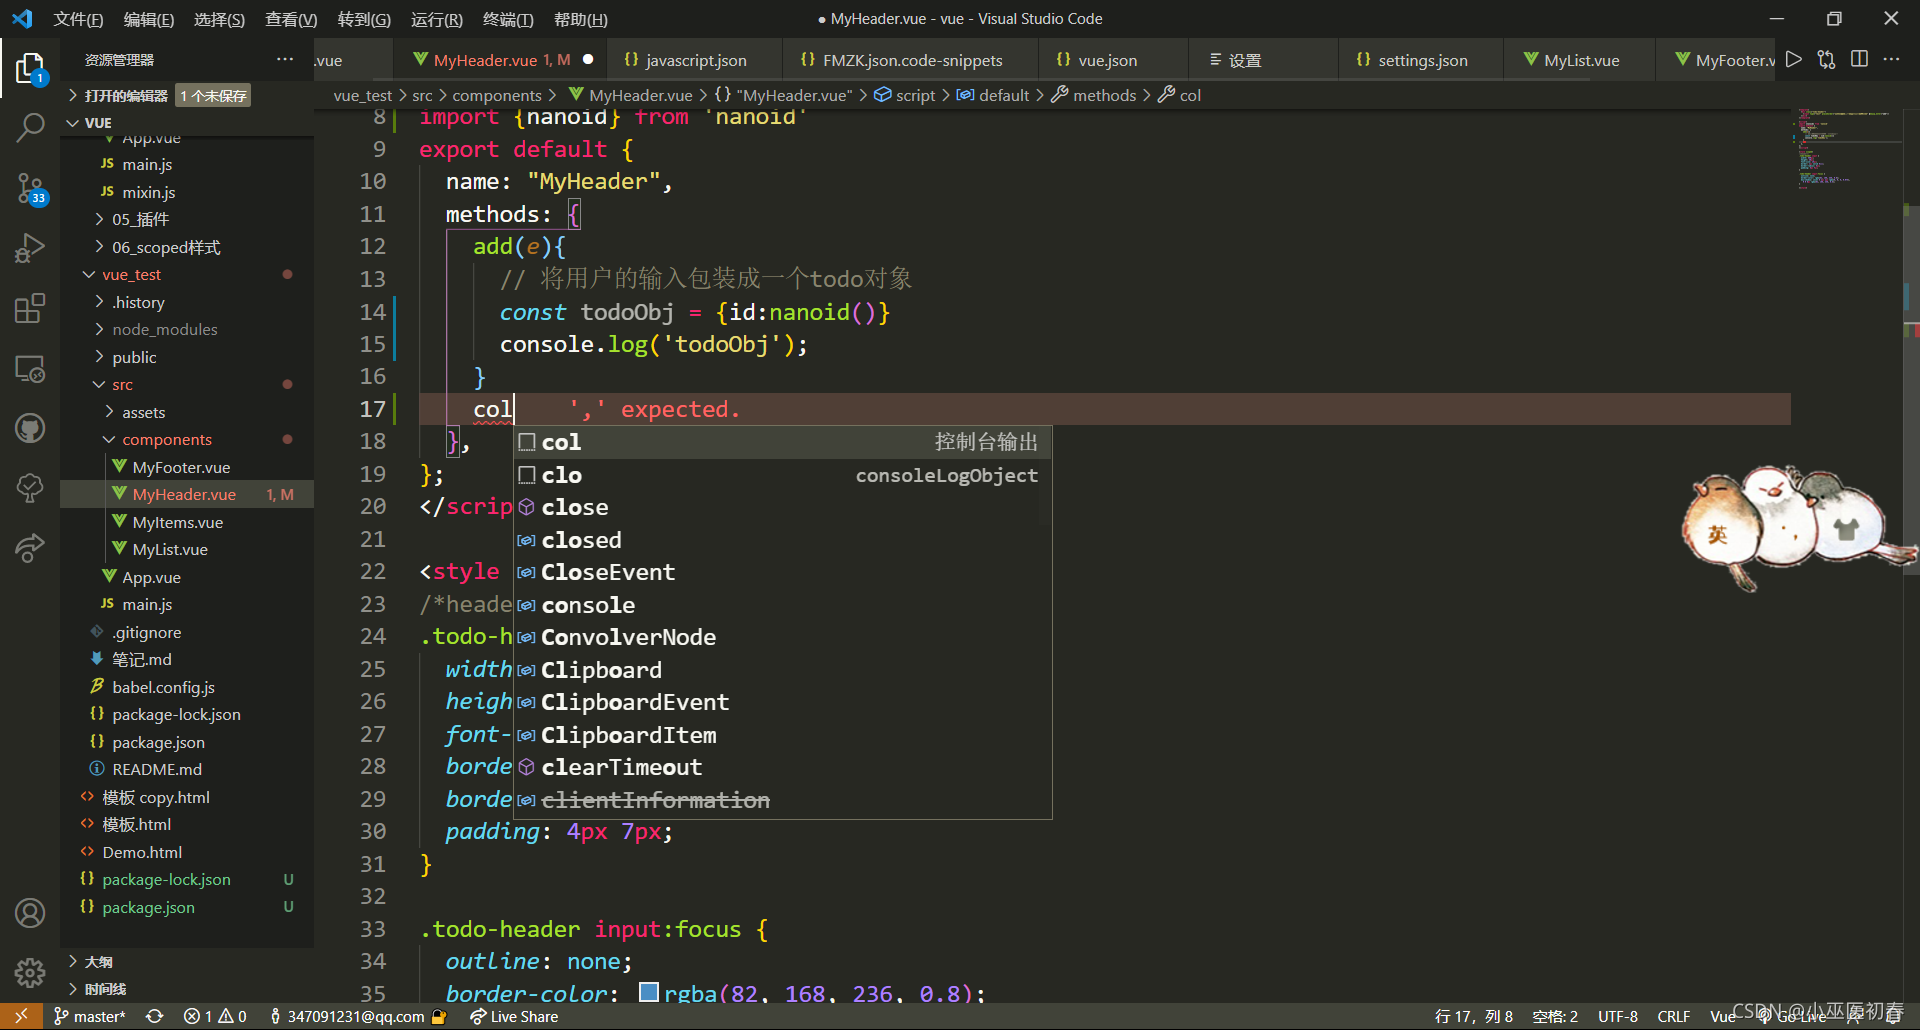Open MyFooter.vue in the file tree
This screenshot has height=1030, width=1920.
tap(181, 467)
